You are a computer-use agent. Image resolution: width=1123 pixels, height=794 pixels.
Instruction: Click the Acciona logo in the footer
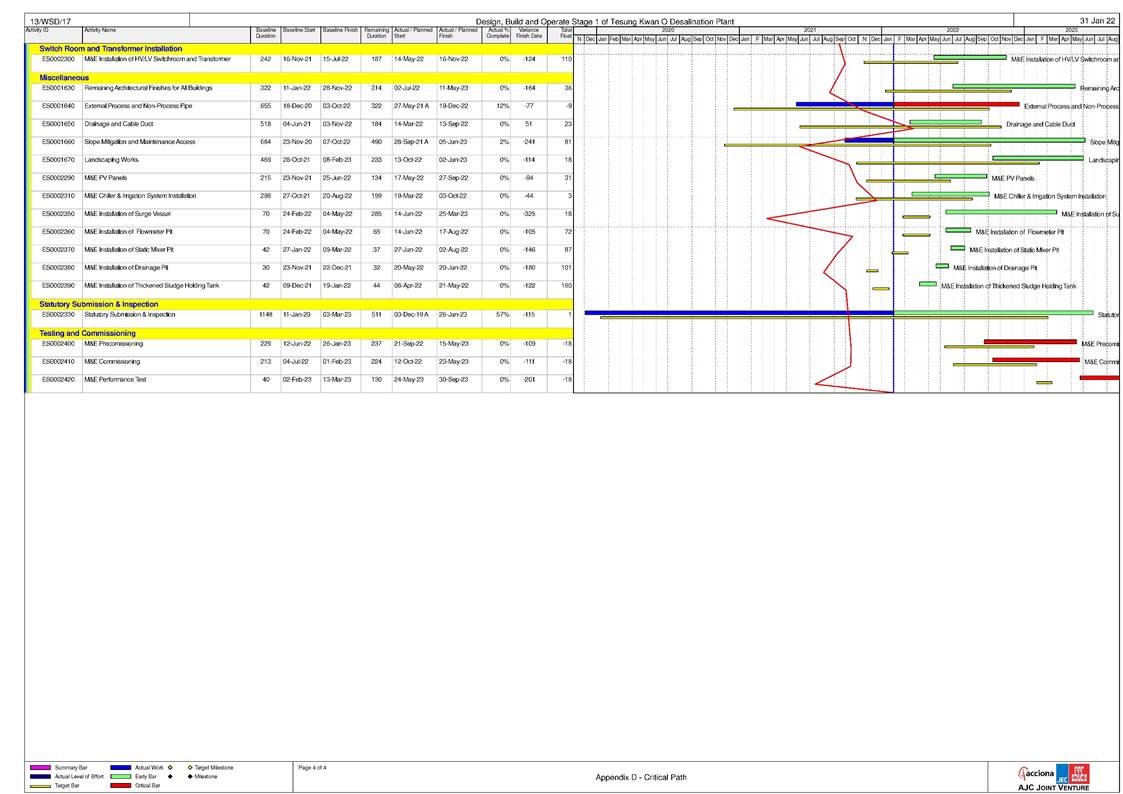coord(1036,773)
